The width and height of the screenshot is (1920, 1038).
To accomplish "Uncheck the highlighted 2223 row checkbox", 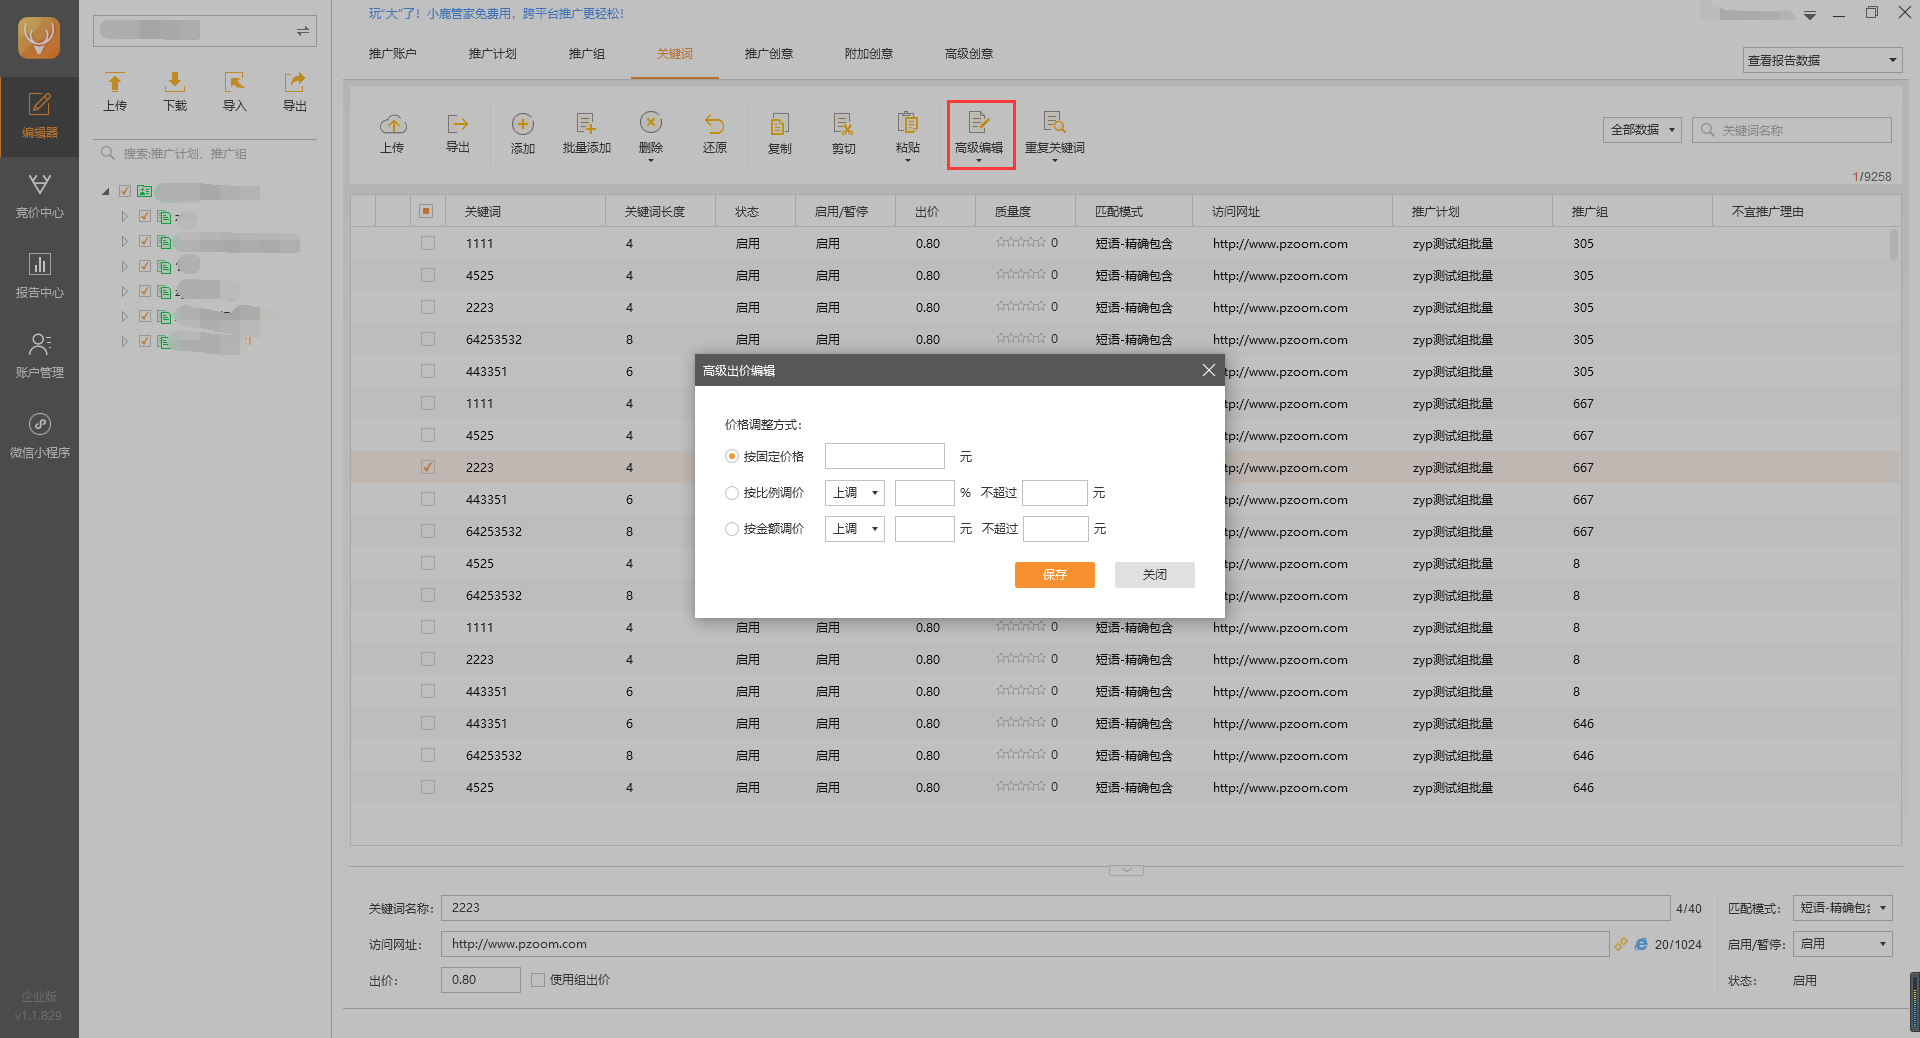I will click(x=428, y=467).
